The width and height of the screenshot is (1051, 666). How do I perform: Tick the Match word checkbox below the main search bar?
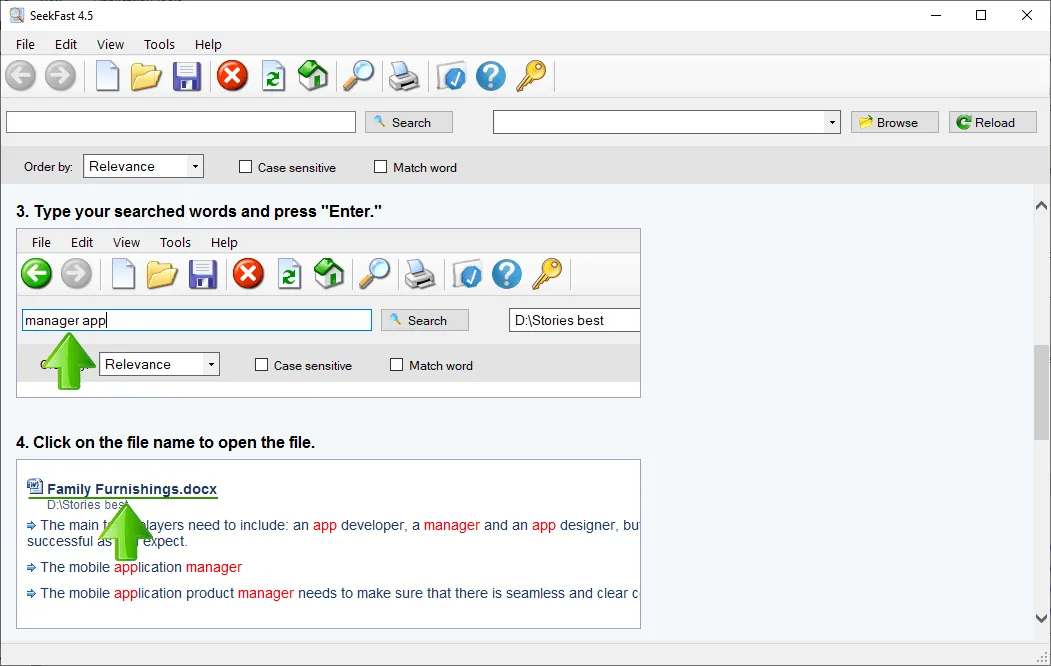pyautogui.click(x=380, y=167)
